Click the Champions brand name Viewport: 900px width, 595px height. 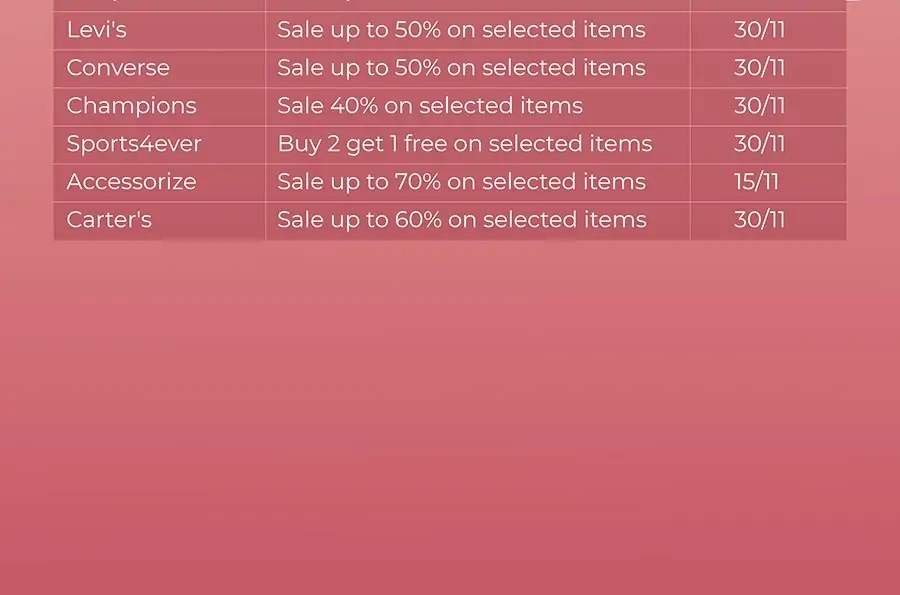[x=131, y=106]
